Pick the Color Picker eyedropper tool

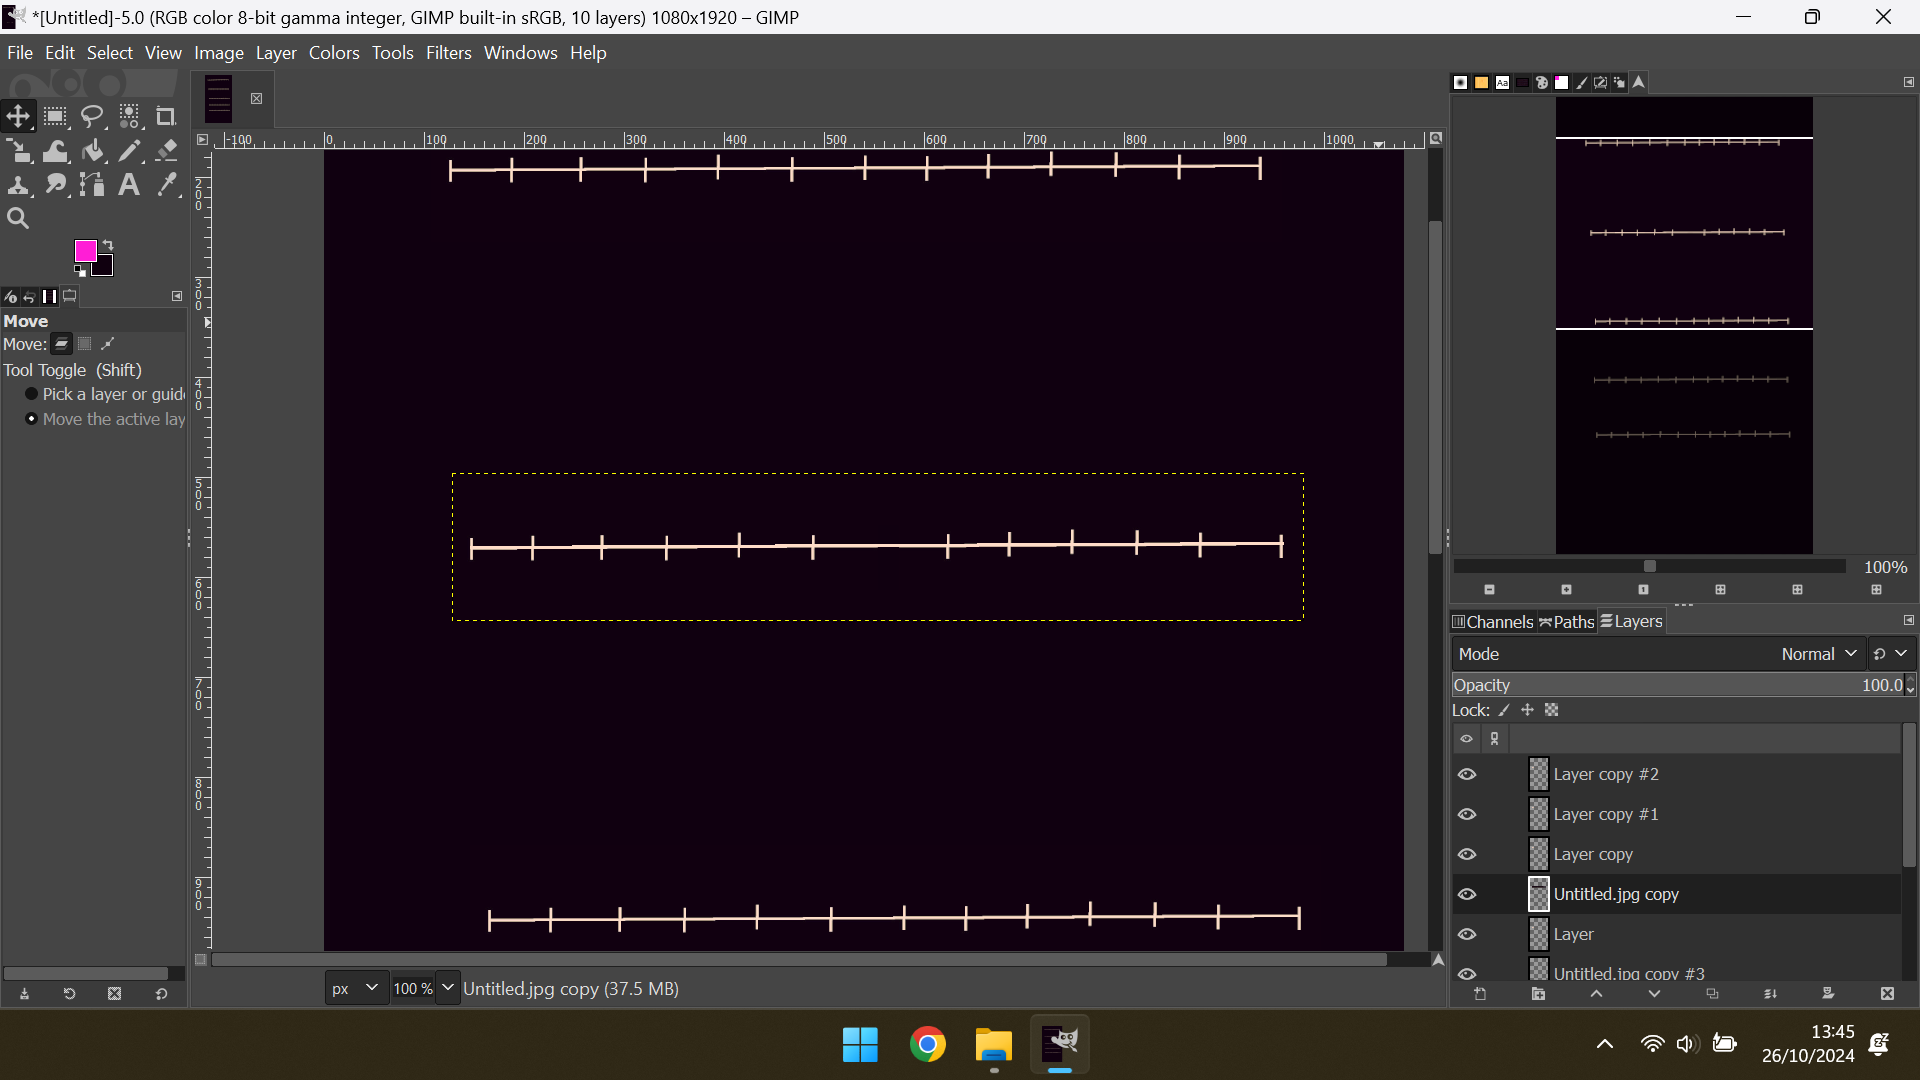167,185
